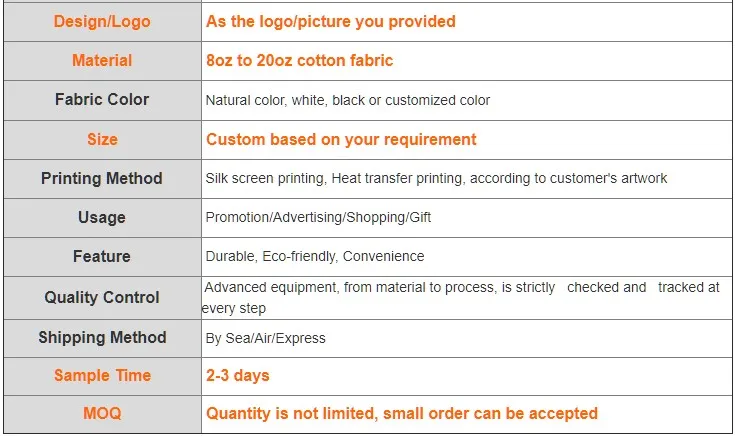Image resolution: width=735 pixels, height=436 pixels.
Task: Click the '2-3 days' sample time value
Action: (238, 375)
